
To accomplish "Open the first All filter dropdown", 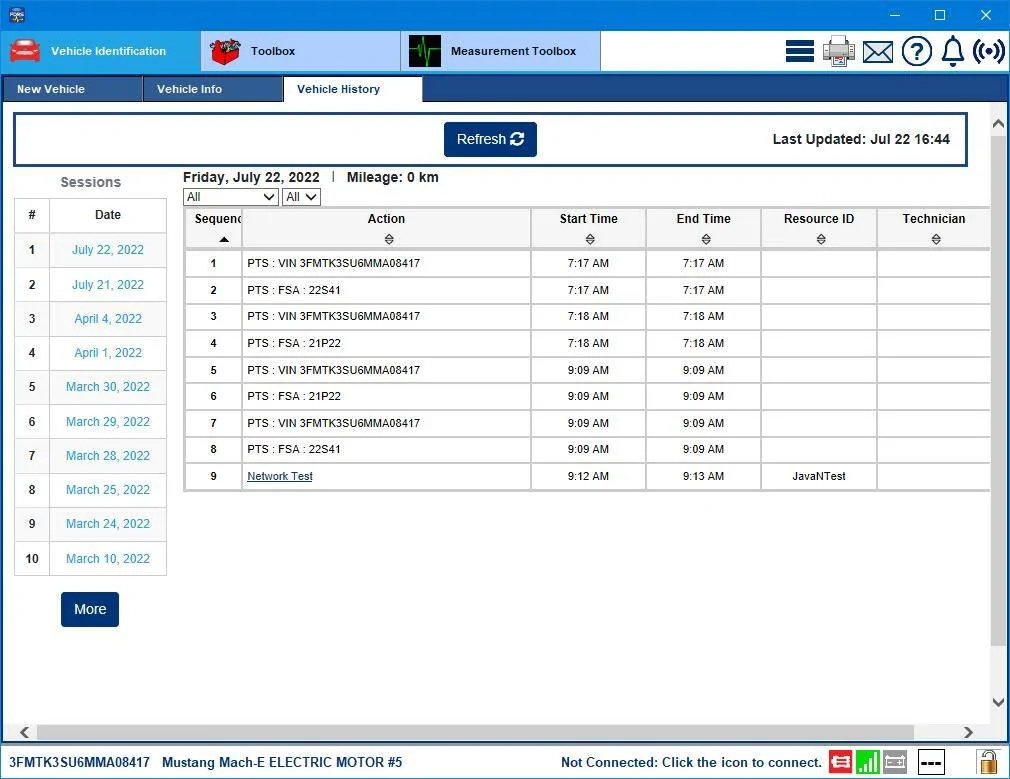I will [231, 197].
